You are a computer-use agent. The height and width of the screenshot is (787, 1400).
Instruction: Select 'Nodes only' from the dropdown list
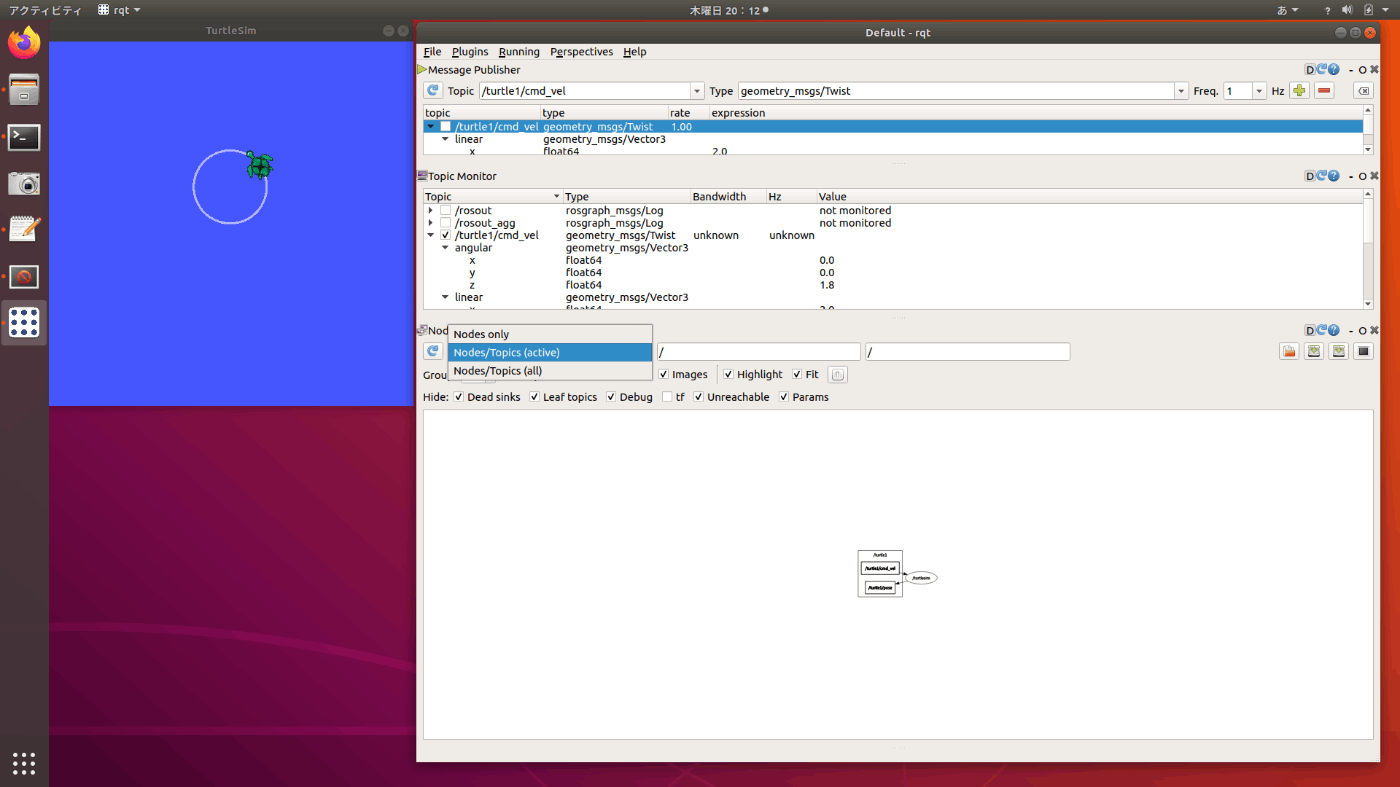click(550, 334)
